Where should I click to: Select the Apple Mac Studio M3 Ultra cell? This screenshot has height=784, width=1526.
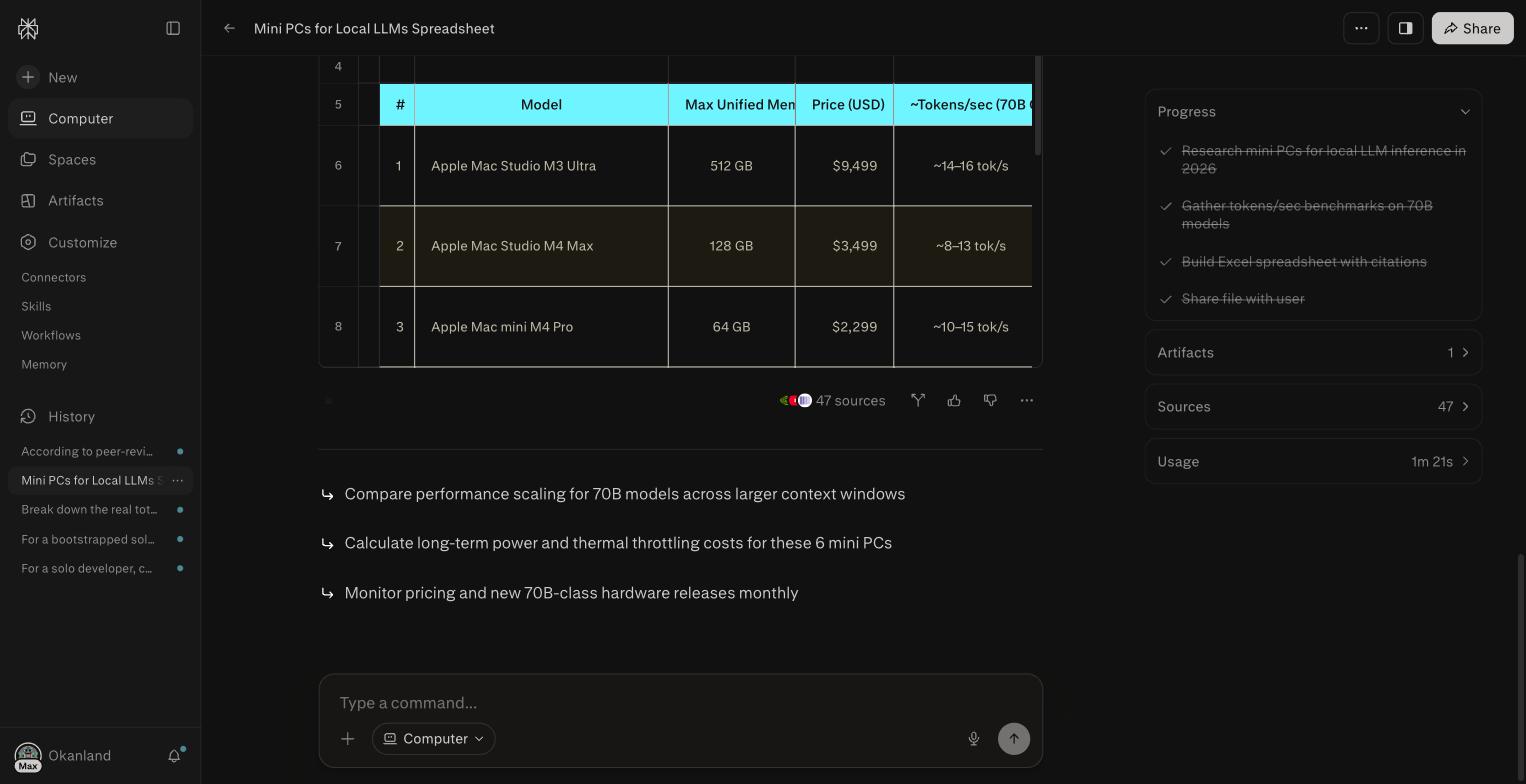click(541, 166)
